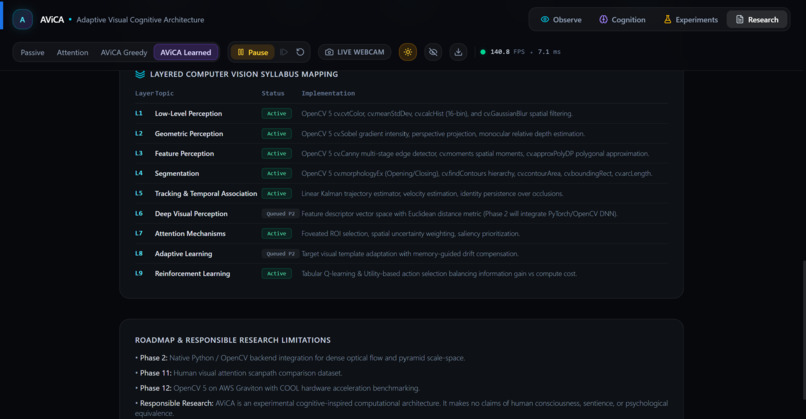Click the layered syllabus mapping icon

click(x=140, y=74)
